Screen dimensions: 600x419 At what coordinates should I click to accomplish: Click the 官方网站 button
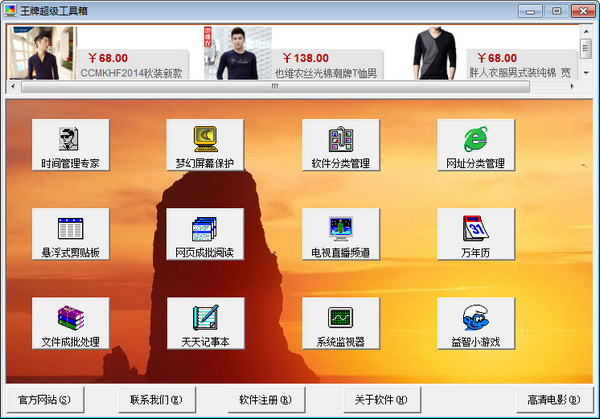45,400
